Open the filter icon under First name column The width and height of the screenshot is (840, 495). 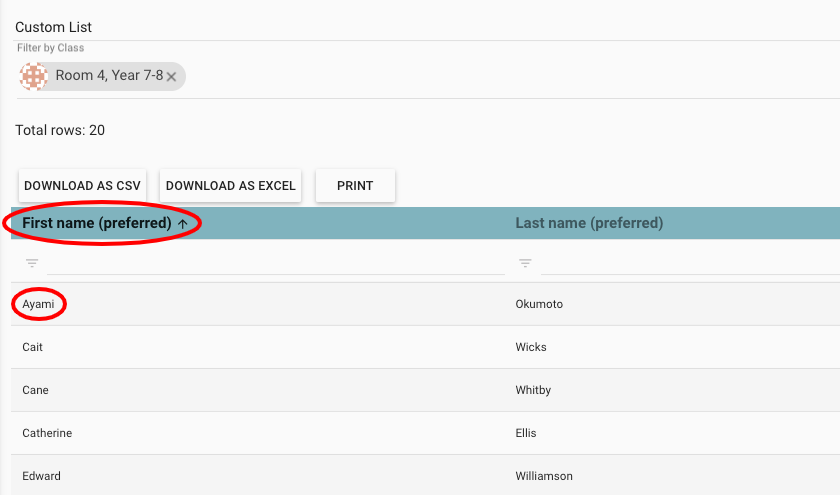[x=32, y=264]
